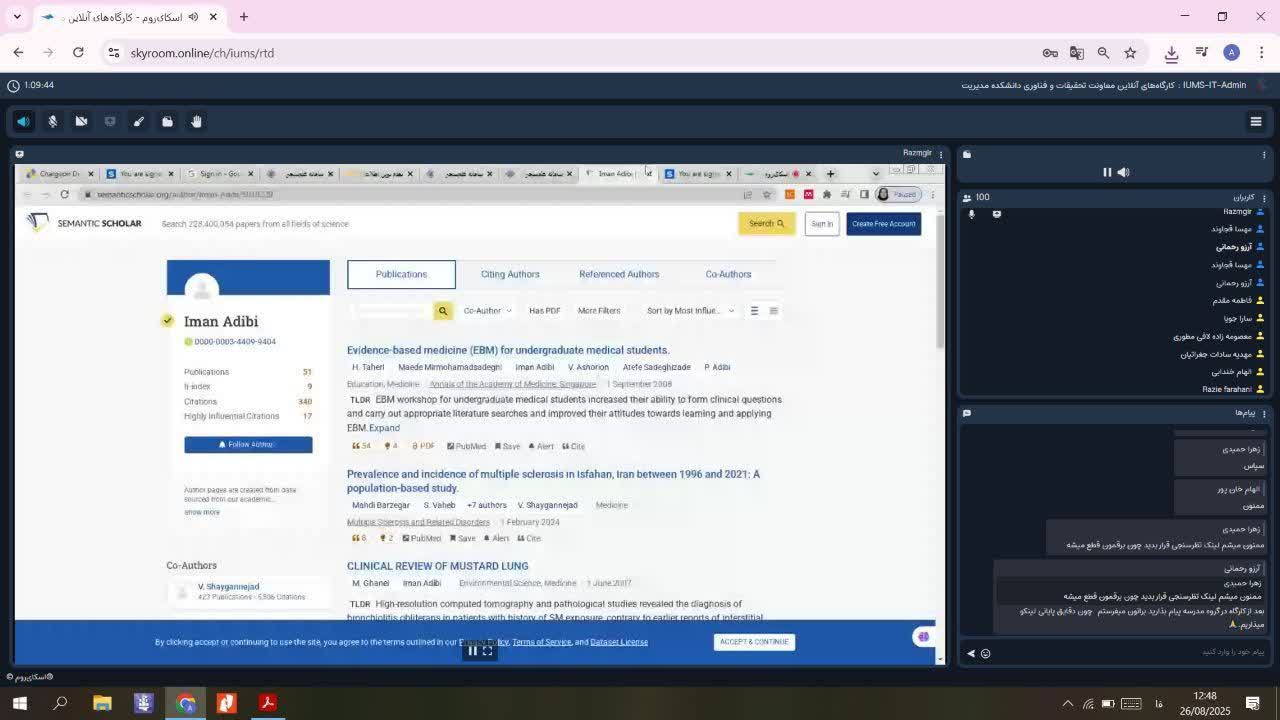Screen dimensions: 1280x720
Task: Click the Google Translate icon in address bar
Action: click(x=1076, y=53)
